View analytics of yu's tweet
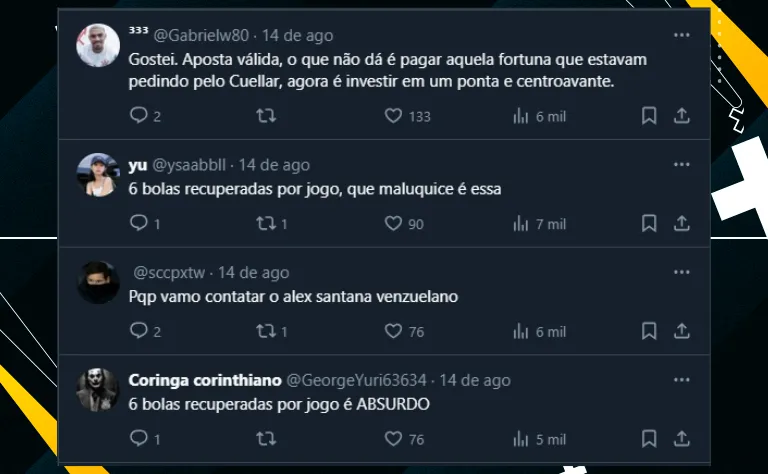This screenshot has width=768, height=474. tap(521, 223)
